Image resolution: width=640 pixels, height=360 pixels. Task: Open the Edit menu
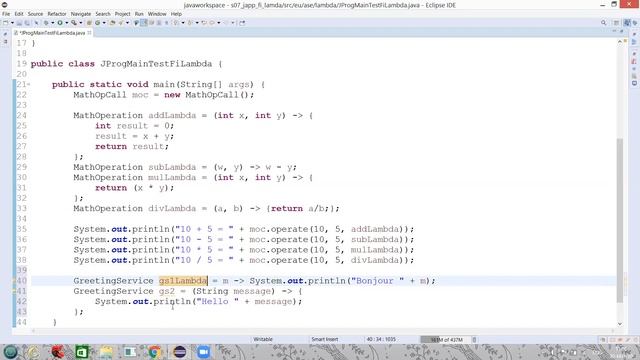pyautogui.click(x=19, y=14)
